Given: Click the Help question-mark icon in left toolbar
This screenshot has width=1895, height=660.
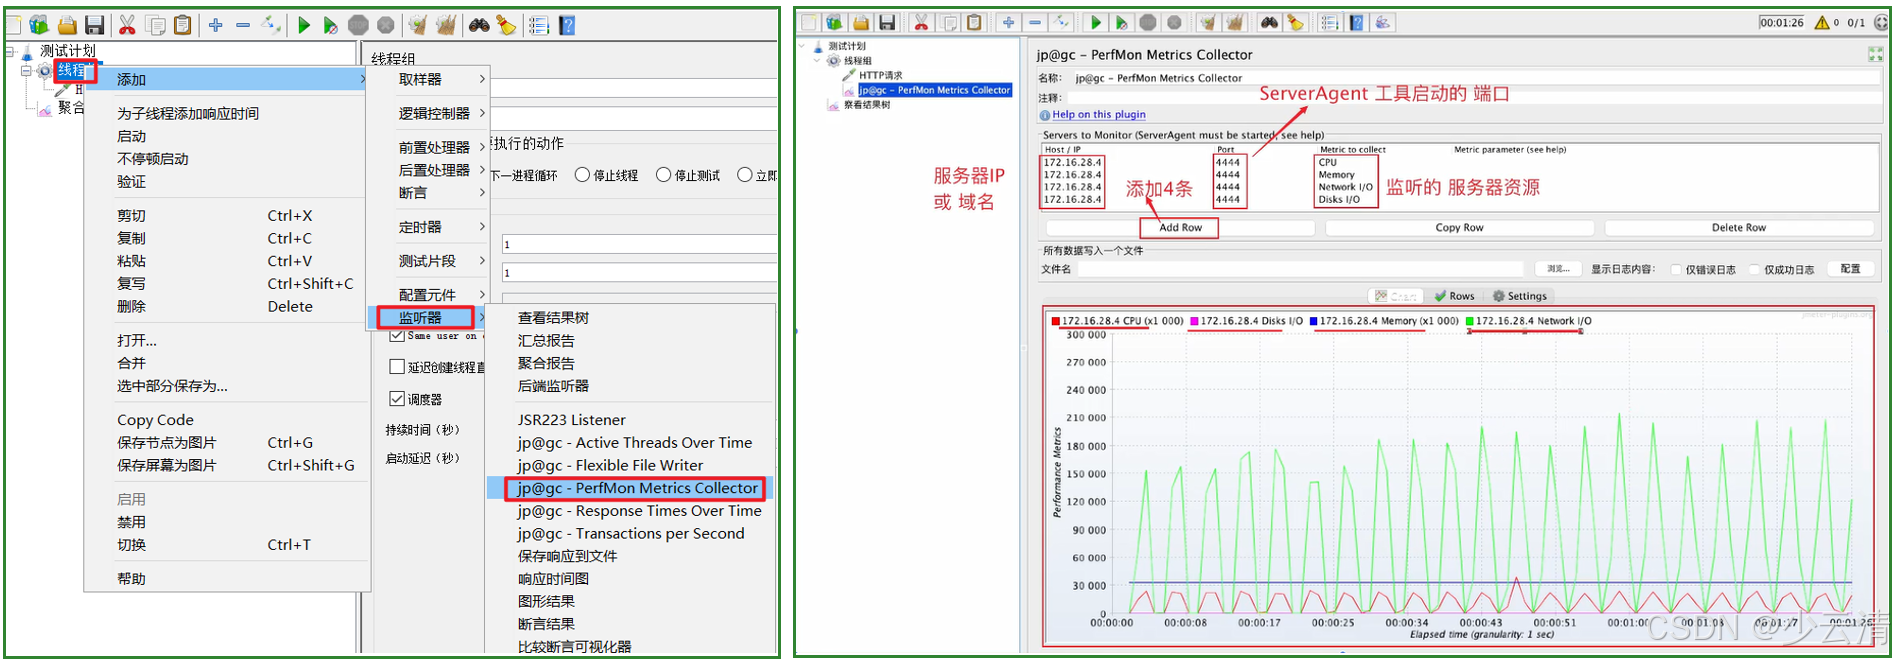Looking at the screenshot, I should pyautogui.click(x=567, y=25).
